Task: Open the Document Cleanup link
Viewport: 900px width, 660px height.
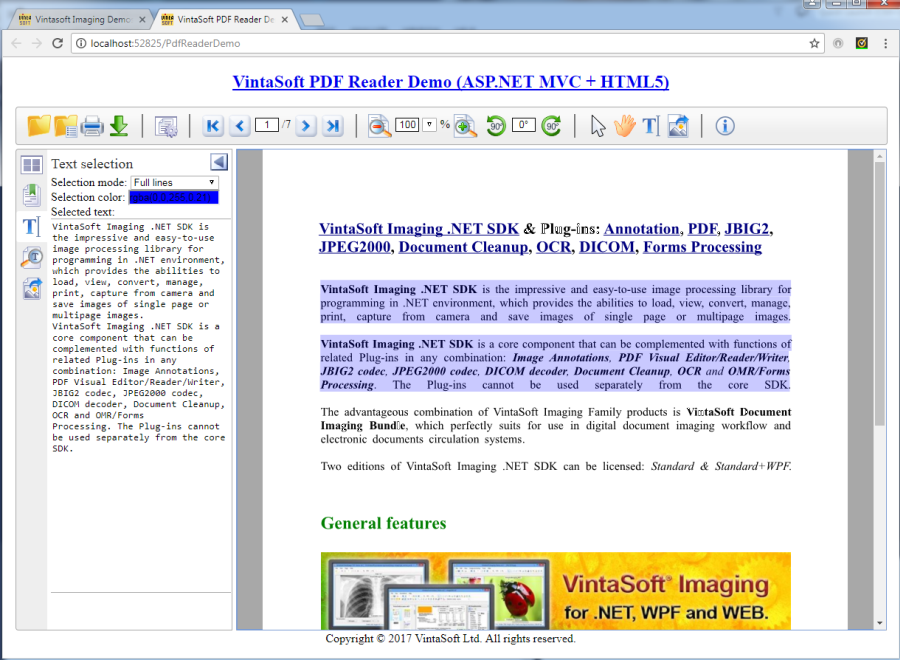Action: tap(463, 247)
